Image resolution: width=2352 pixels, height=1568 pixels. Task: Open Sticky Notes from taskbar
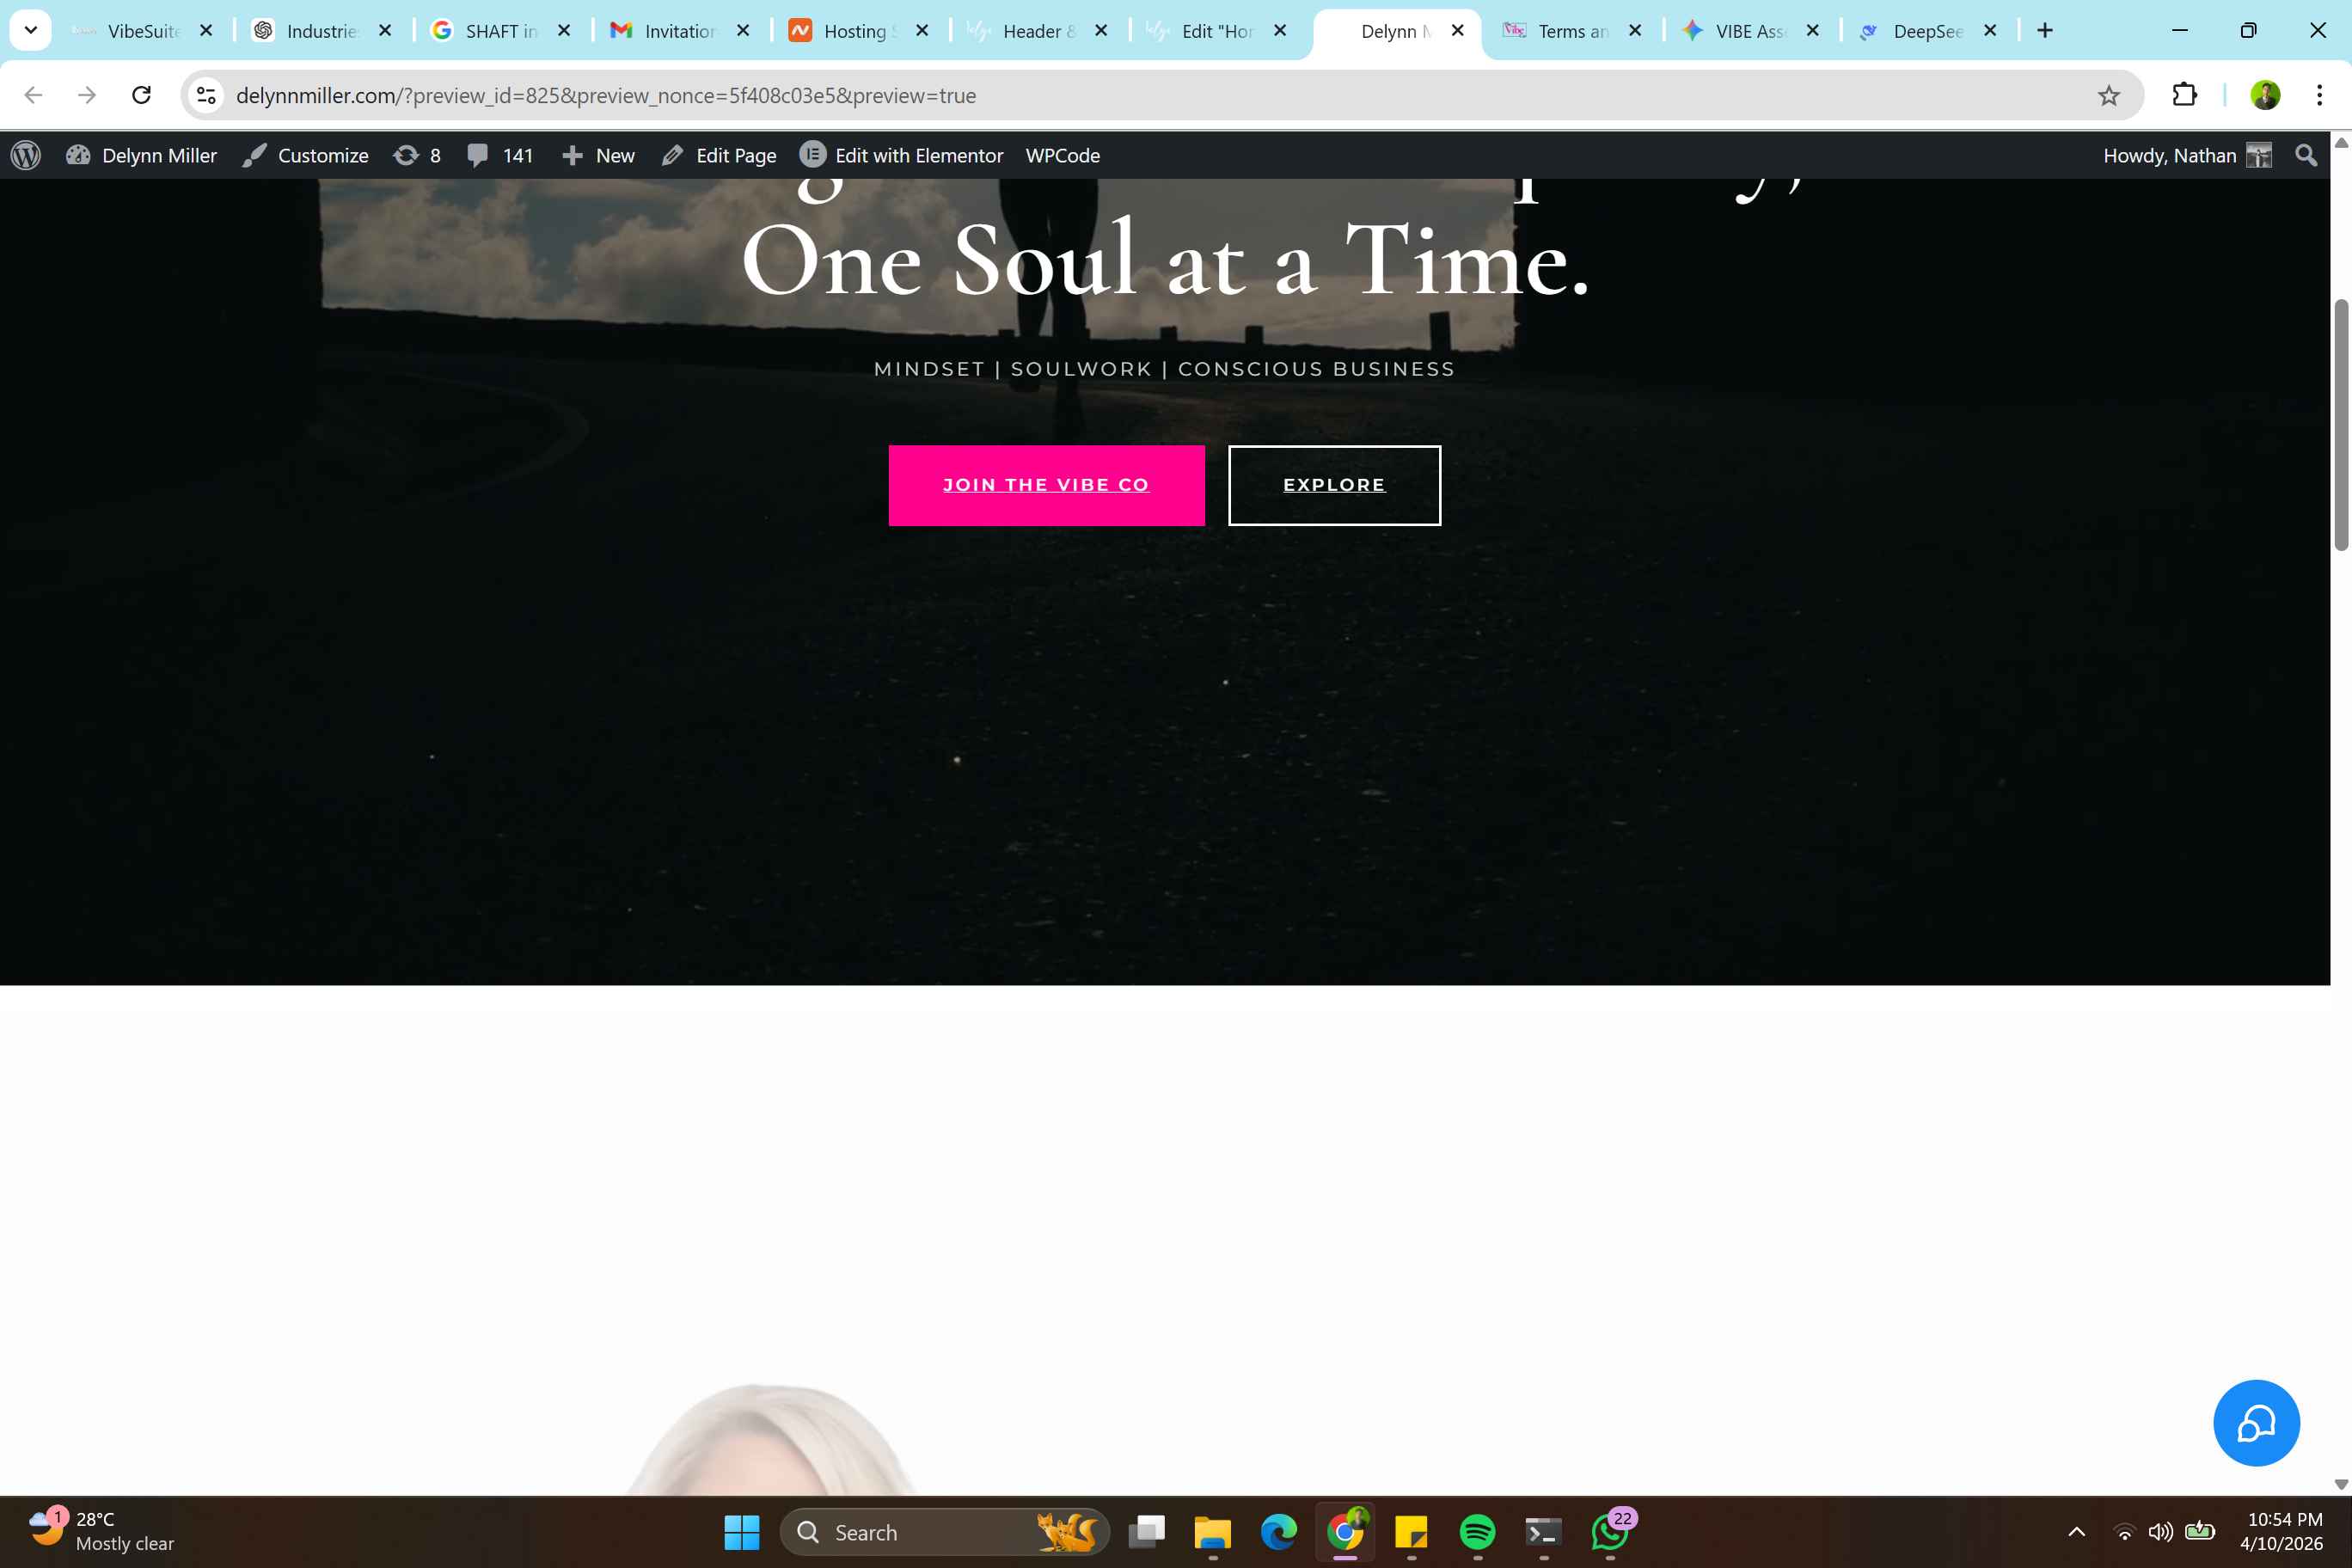click(x=1411, y=1532)
